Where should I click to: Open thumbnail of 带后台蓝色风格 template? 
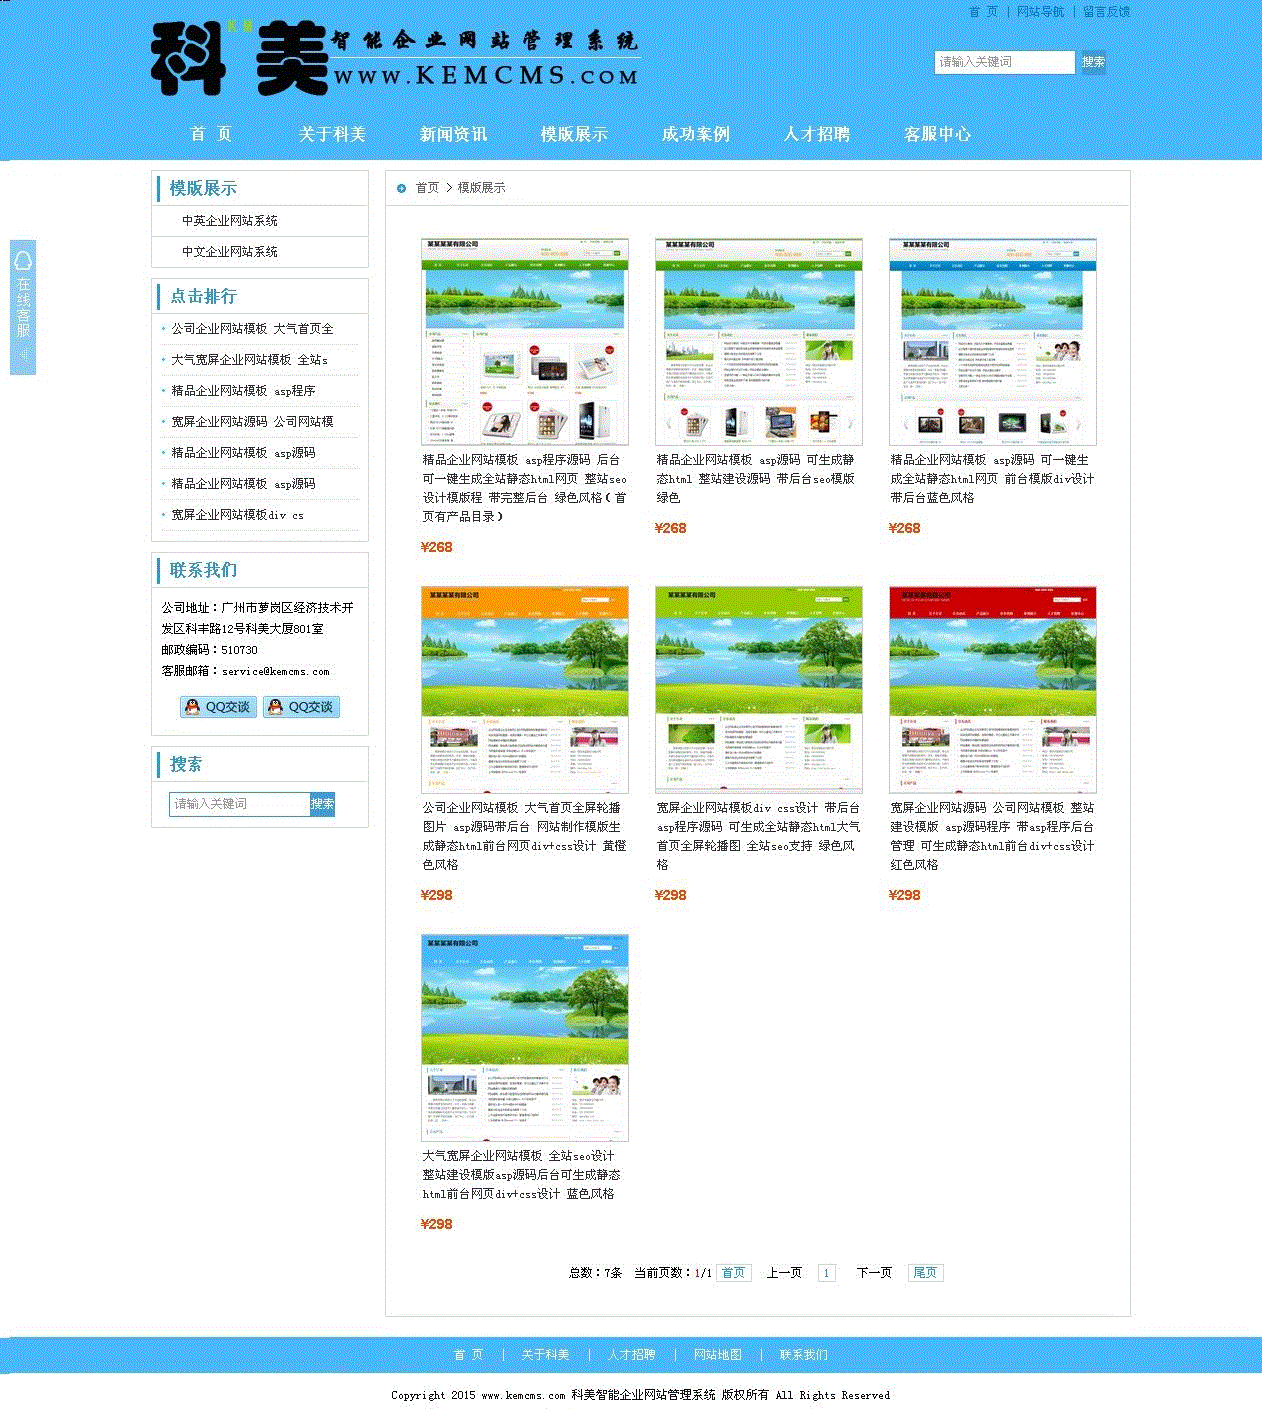(993, 342)
